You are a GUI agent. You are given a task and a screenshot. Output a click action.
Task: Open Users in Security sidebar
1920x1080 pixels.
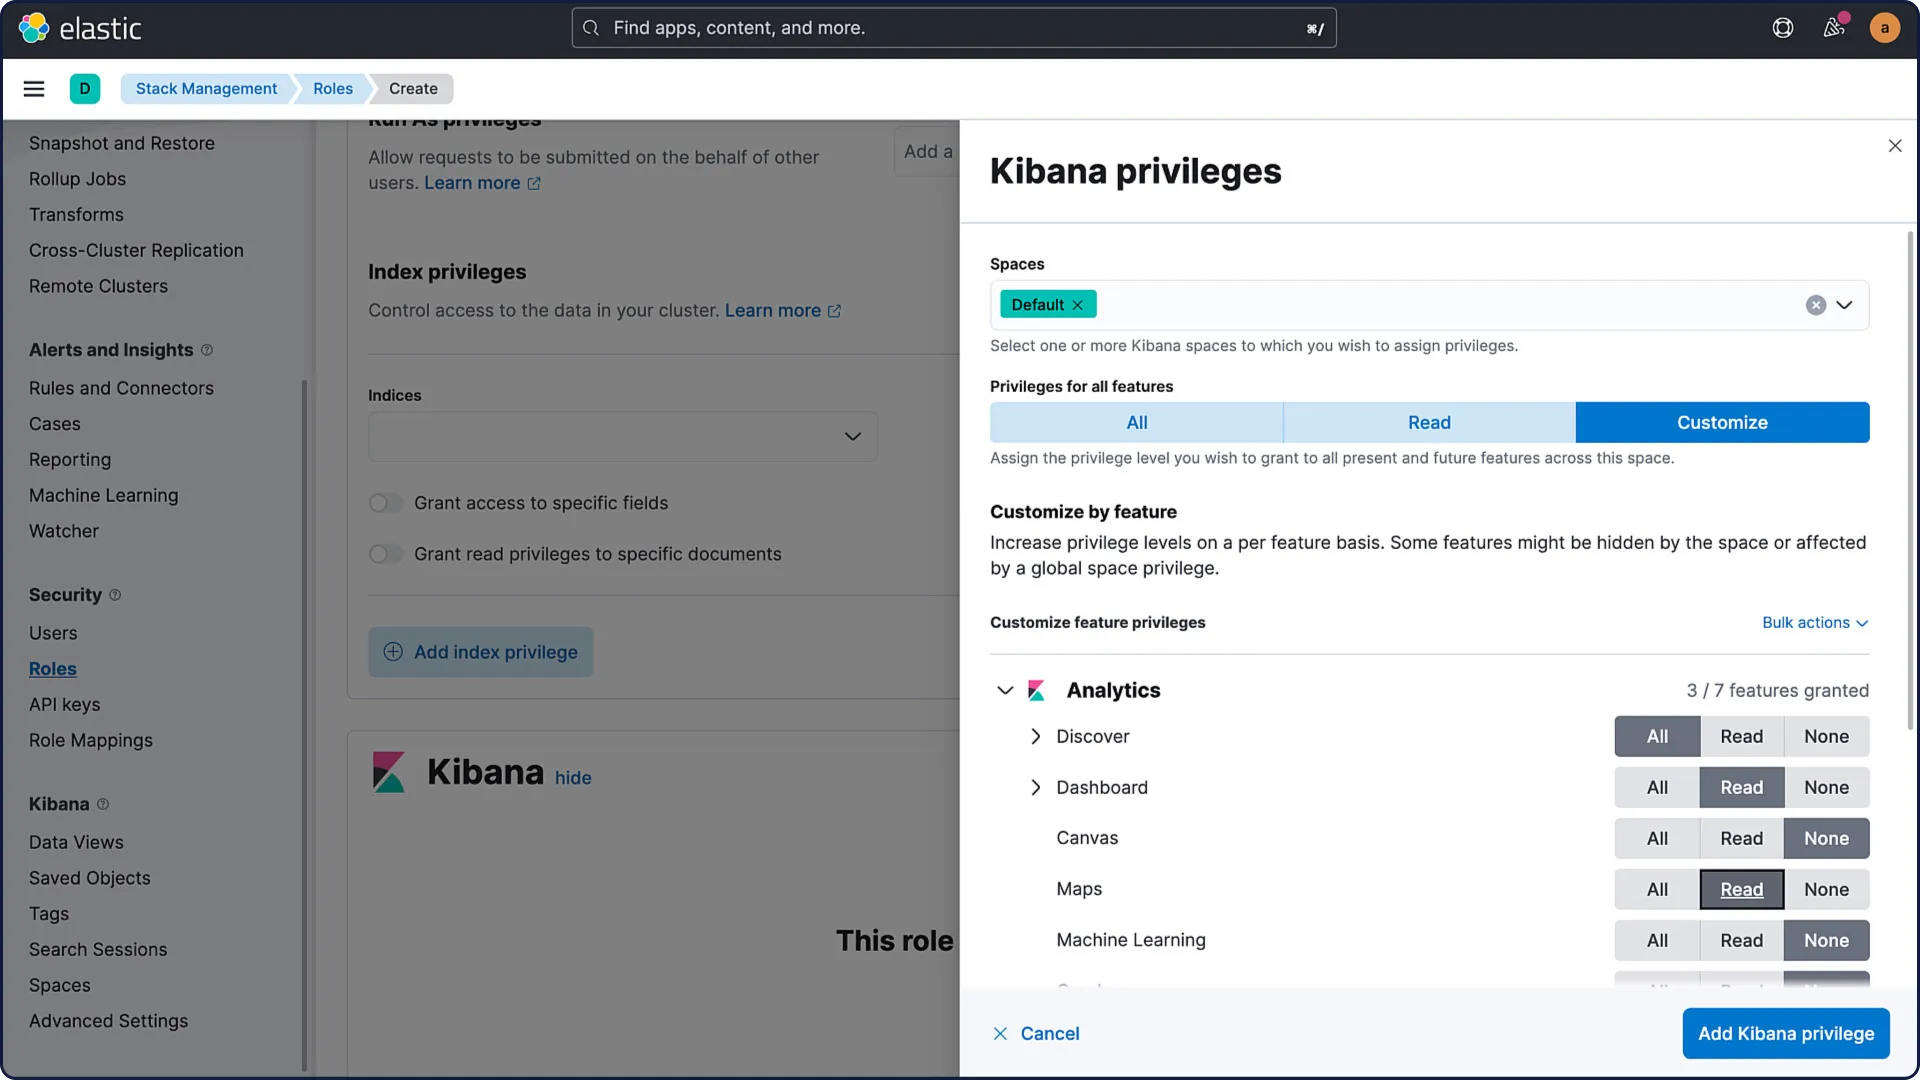53,633
